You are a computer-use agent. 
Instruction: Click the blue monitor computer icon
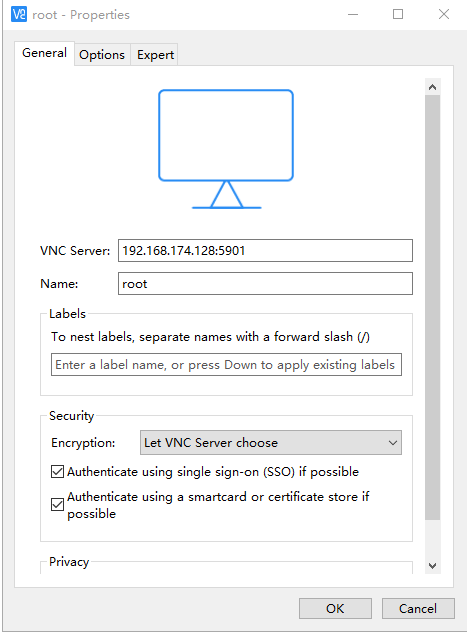point(226,149)
